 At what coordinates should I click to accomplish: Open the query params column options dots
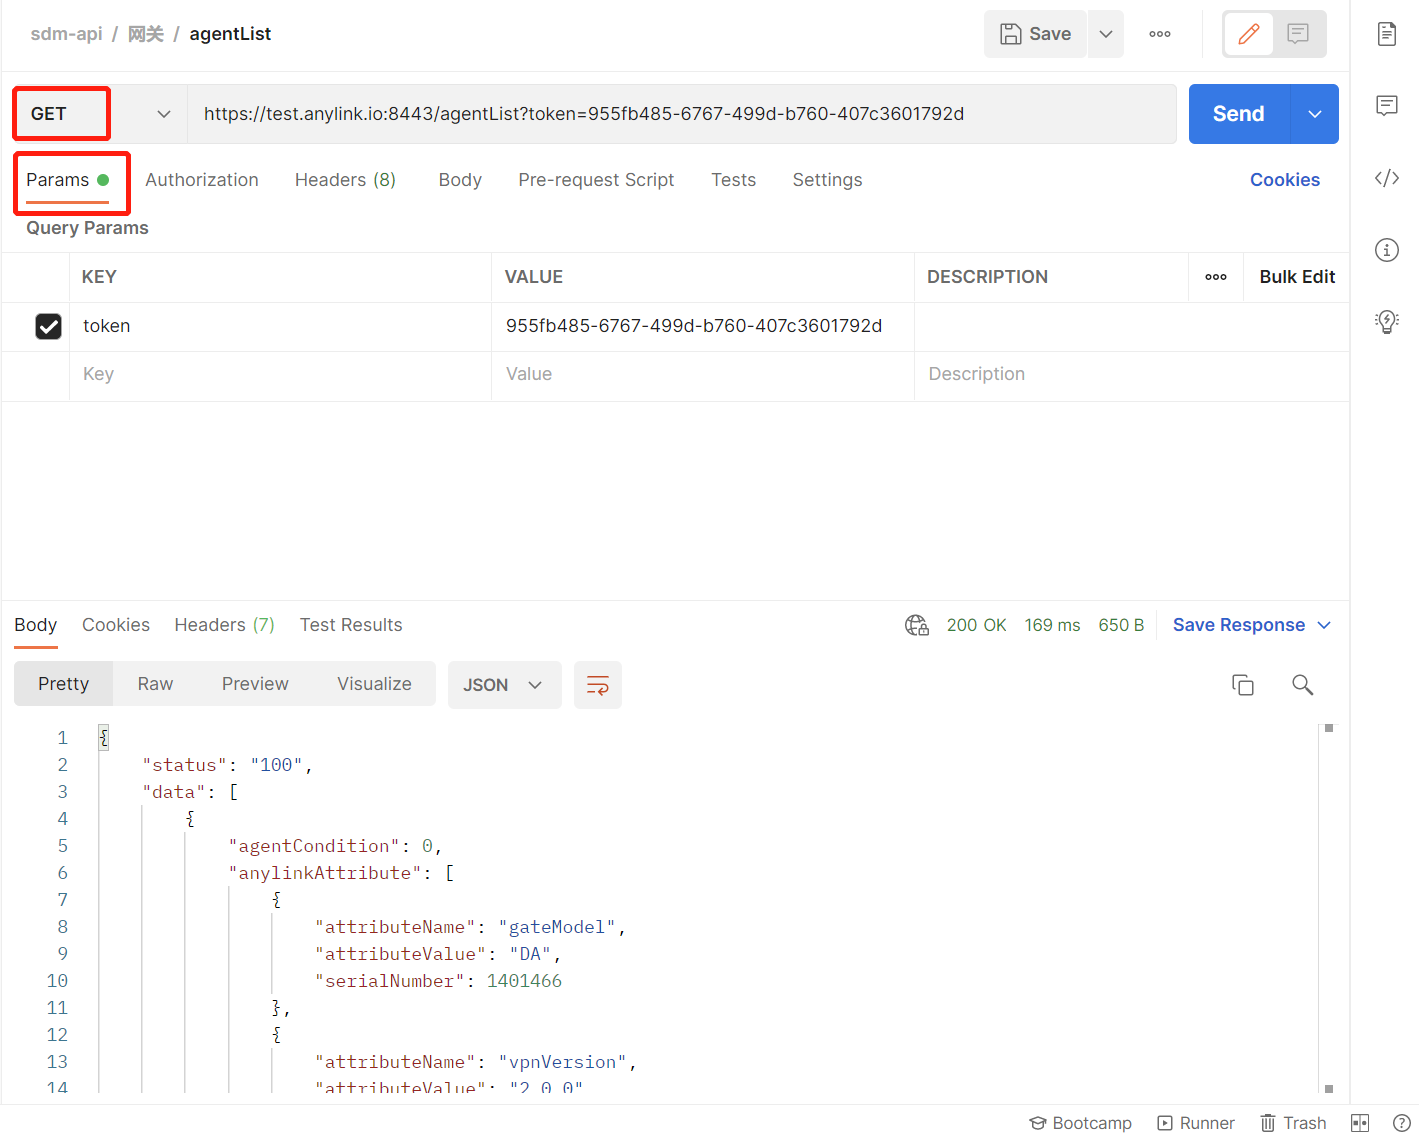tap(1216, 277)
